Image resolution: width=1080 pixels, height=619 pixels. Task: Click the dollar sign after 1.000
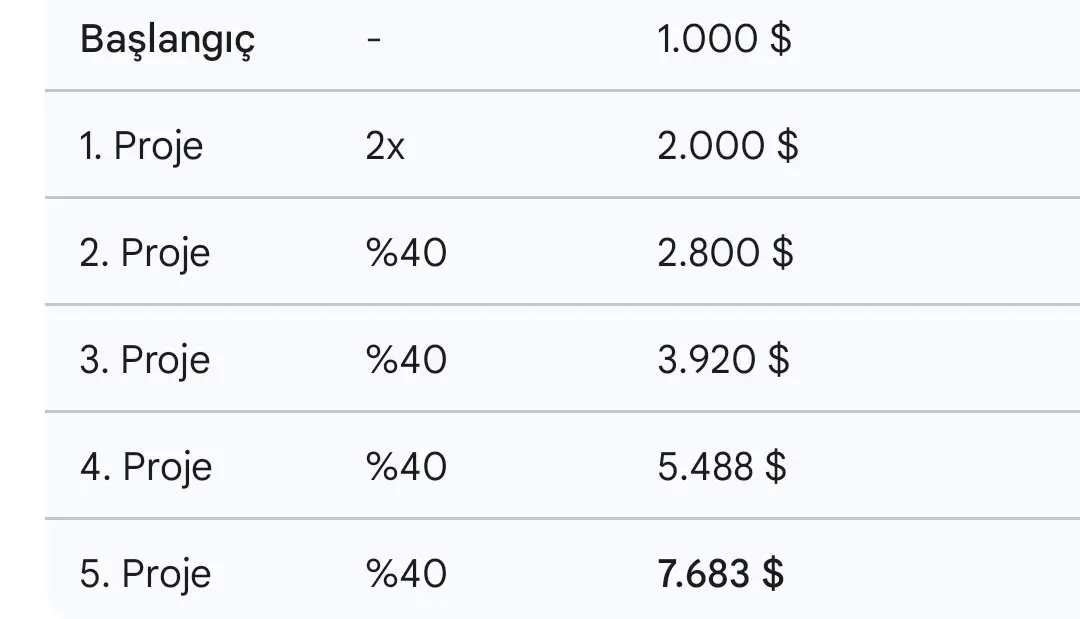coord(781,39)
